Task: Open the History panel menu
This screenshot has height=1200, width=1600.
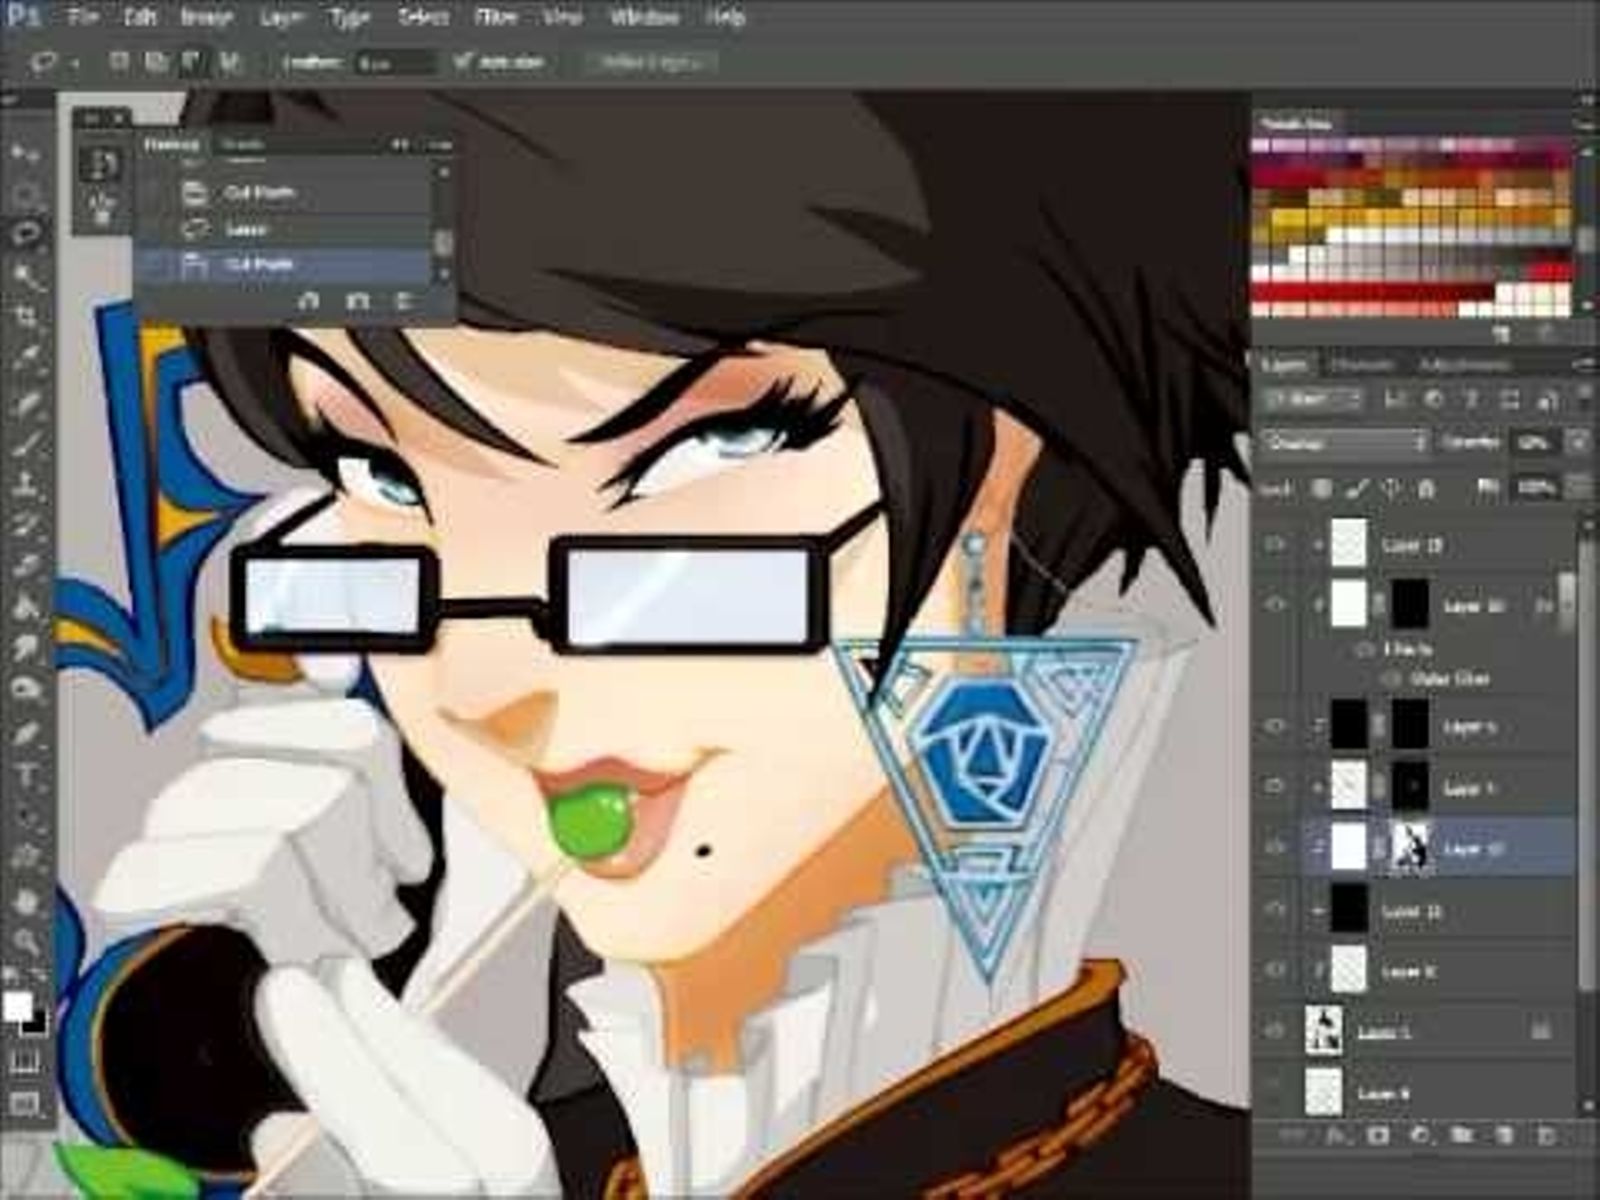Action: pyautogui.click(x=439, y=145)
